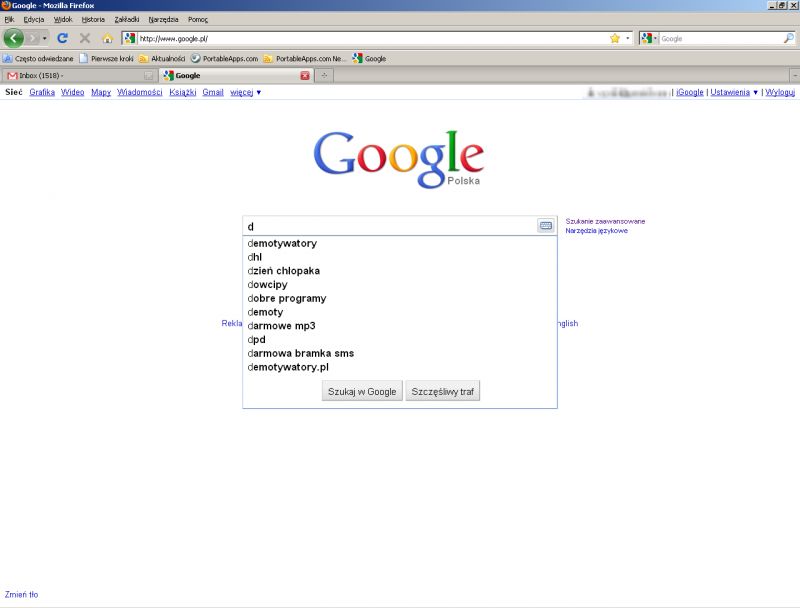The image size is (800, 608).
Task: Click the Grafika link
Action: click(x=42, y=92)
